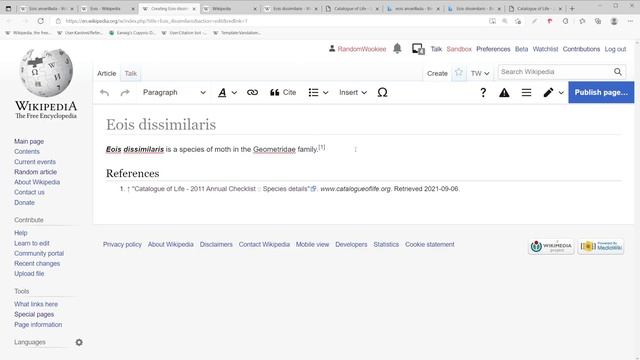Click the magnifier search icon
This screenshot has width=640, height=360.
(x=618, y=72)
